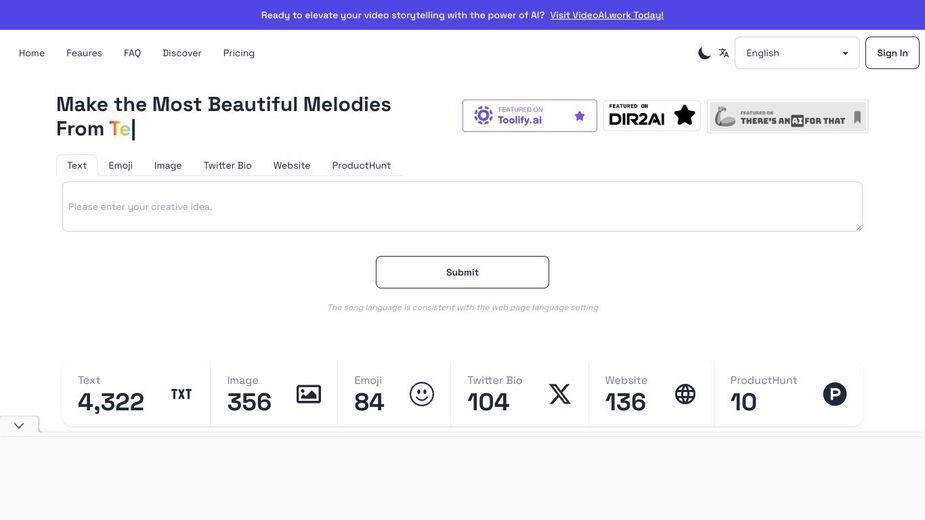Click the Sign In button
This screenshot has width=925, height=520.
click(x=892, y=53)
